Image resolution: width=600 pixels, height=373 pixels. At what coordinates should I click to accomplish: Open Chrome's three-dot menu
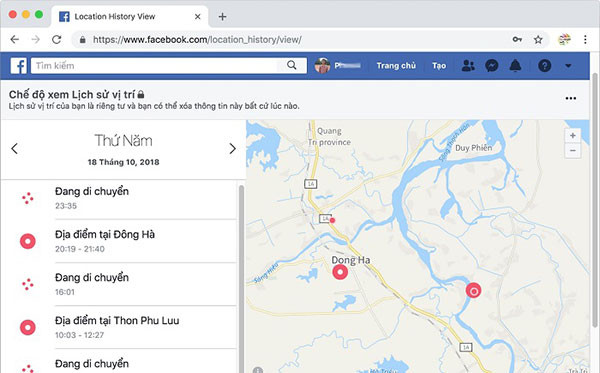click(x=585, y=39)
